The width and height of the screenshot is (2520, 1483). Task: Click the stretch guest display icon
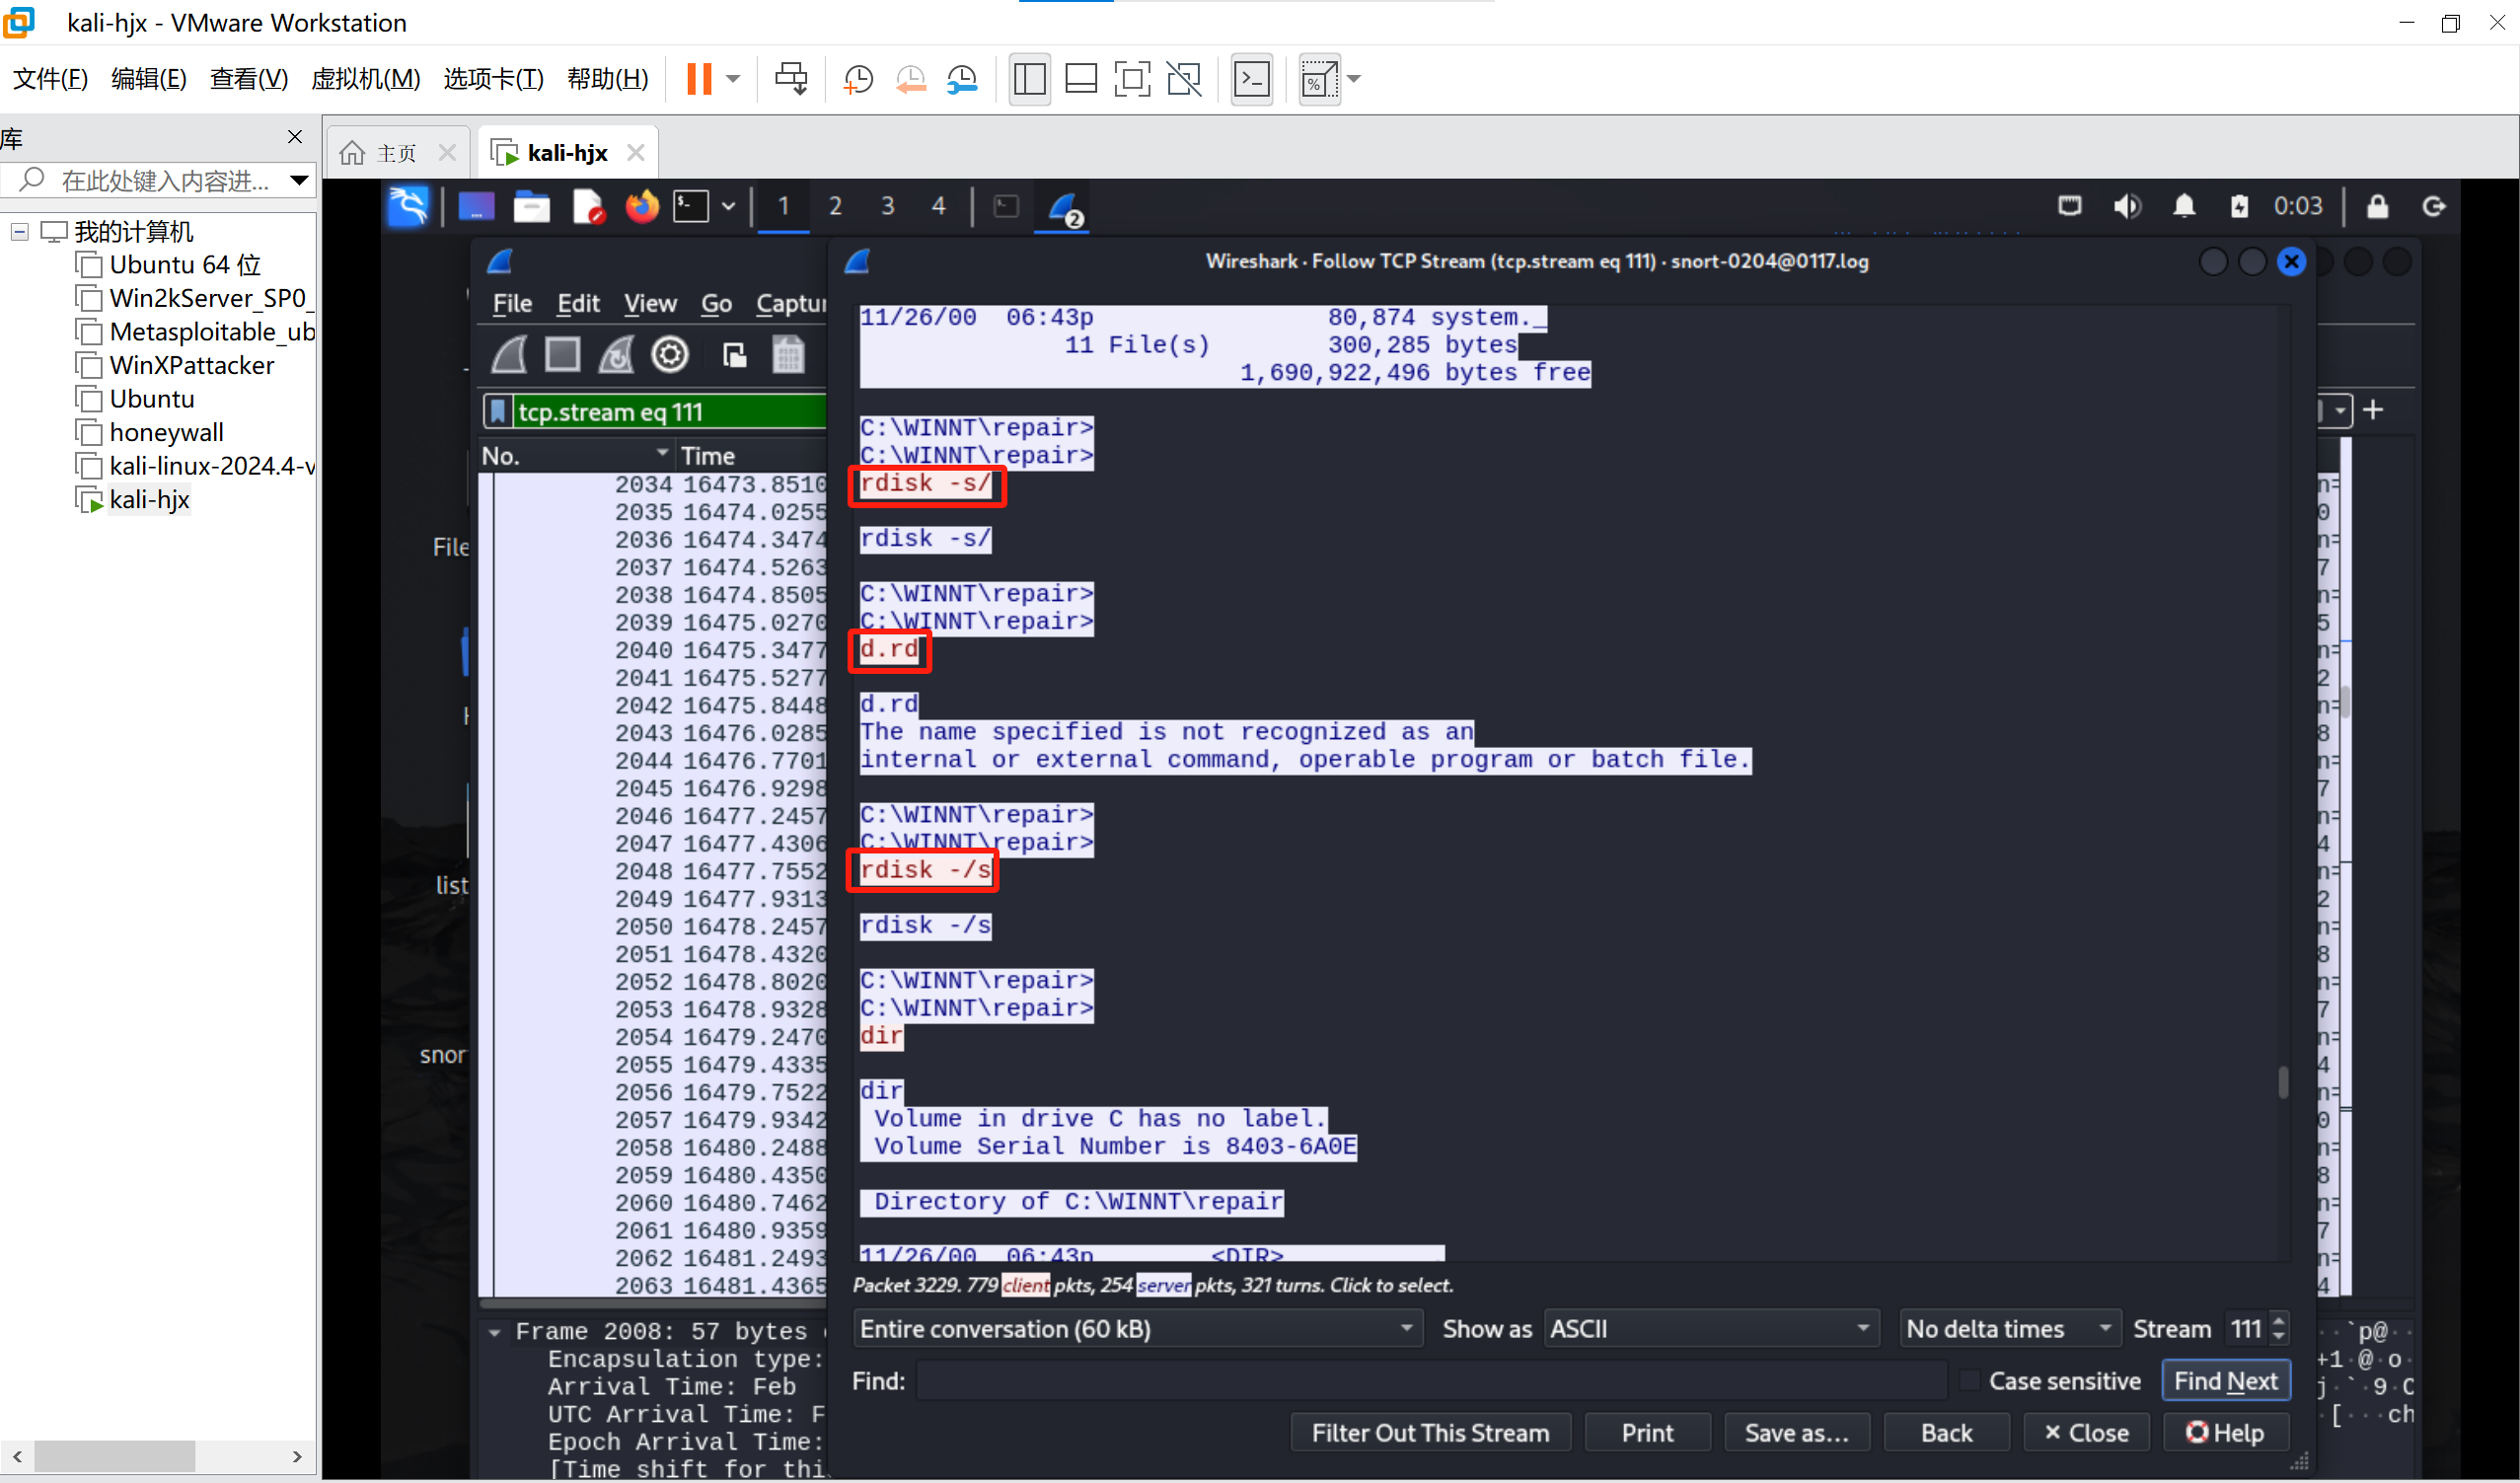click(x=1319, y=79)
